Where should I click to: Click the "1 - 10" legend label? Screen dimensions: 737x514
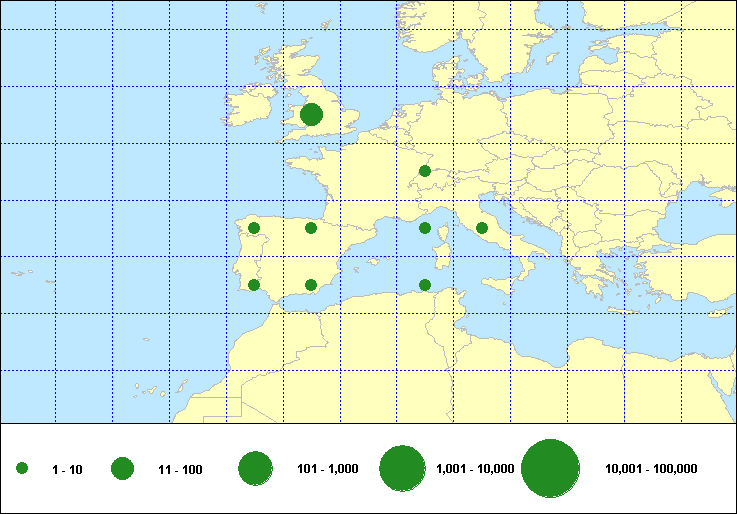66,469
